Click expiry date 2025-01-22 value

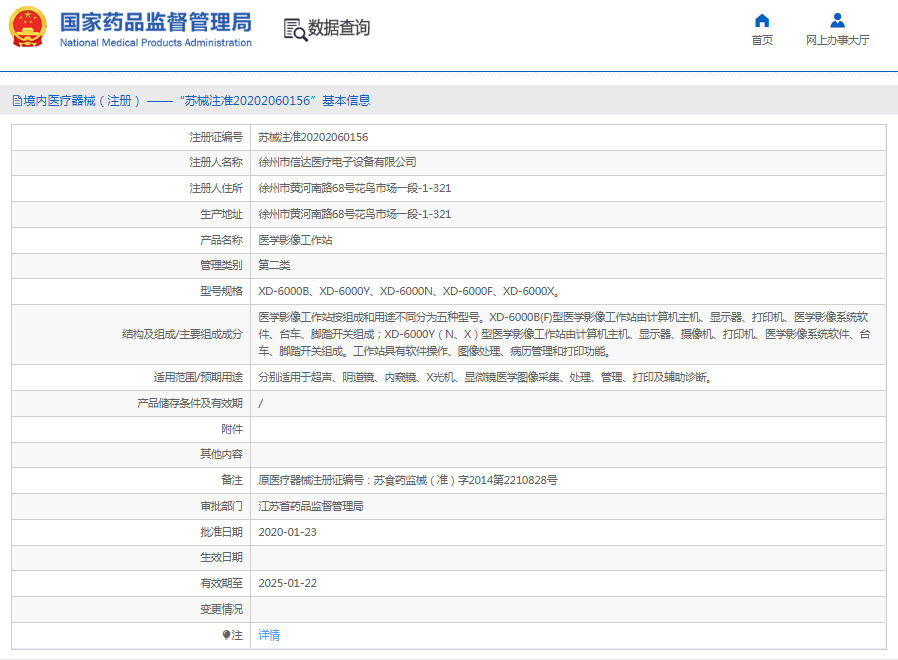[287, 583]
